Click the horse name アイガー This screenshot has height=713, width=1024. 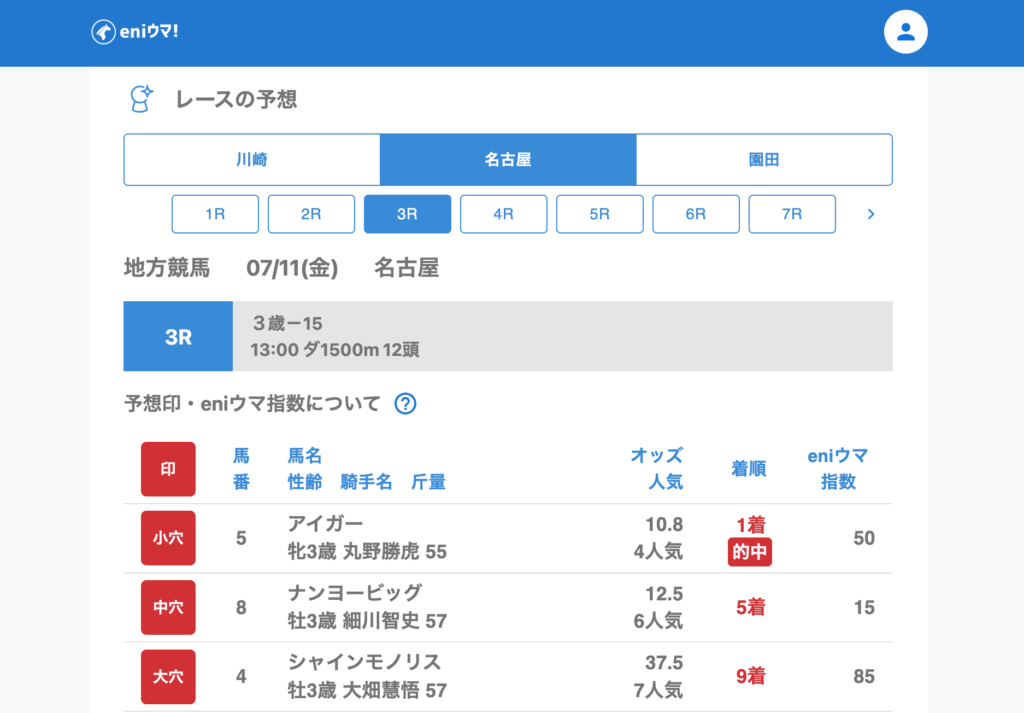pos(325,525)
